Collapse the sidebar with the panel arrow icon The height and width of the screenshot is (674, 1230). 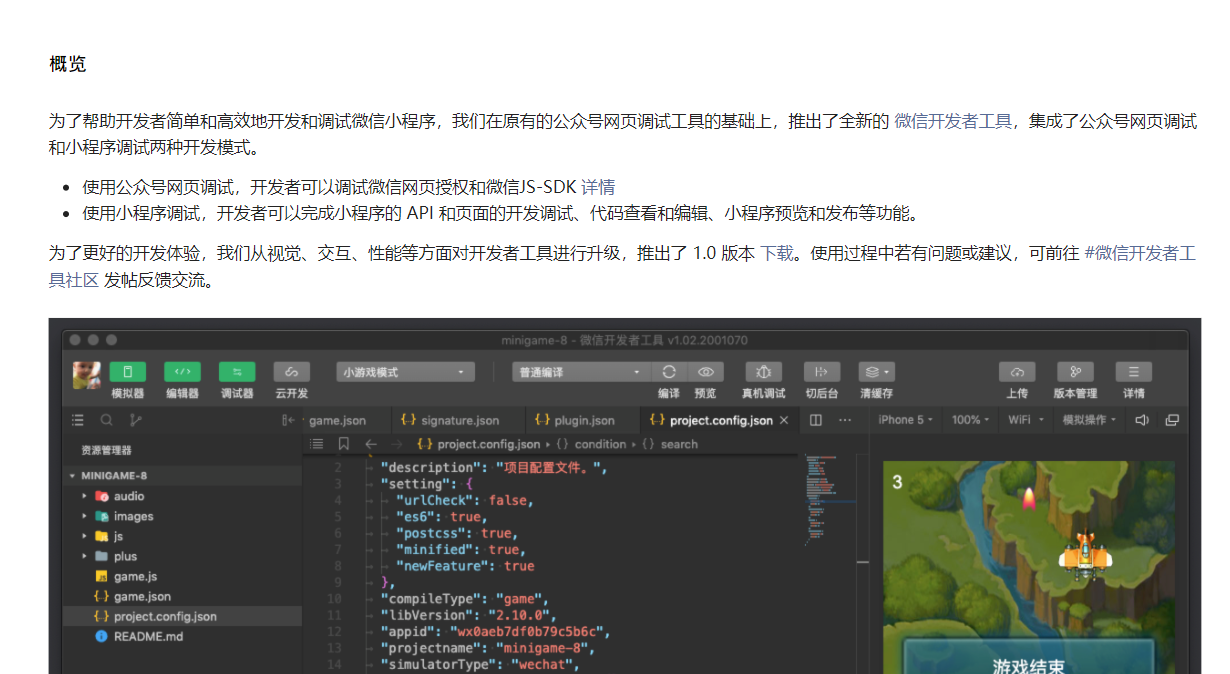click(x=288, y=420)
